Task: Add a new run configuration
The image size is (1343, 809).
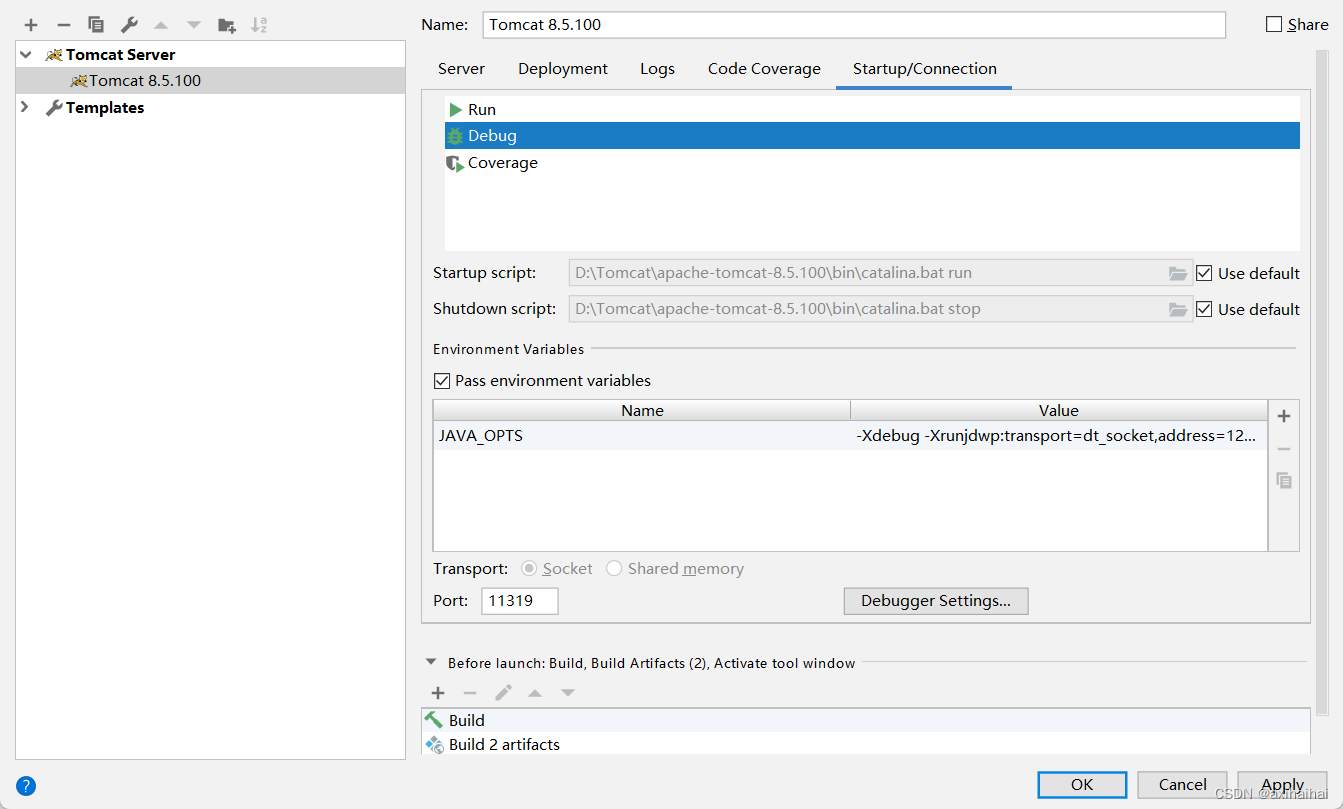Action: coord(31,25)
